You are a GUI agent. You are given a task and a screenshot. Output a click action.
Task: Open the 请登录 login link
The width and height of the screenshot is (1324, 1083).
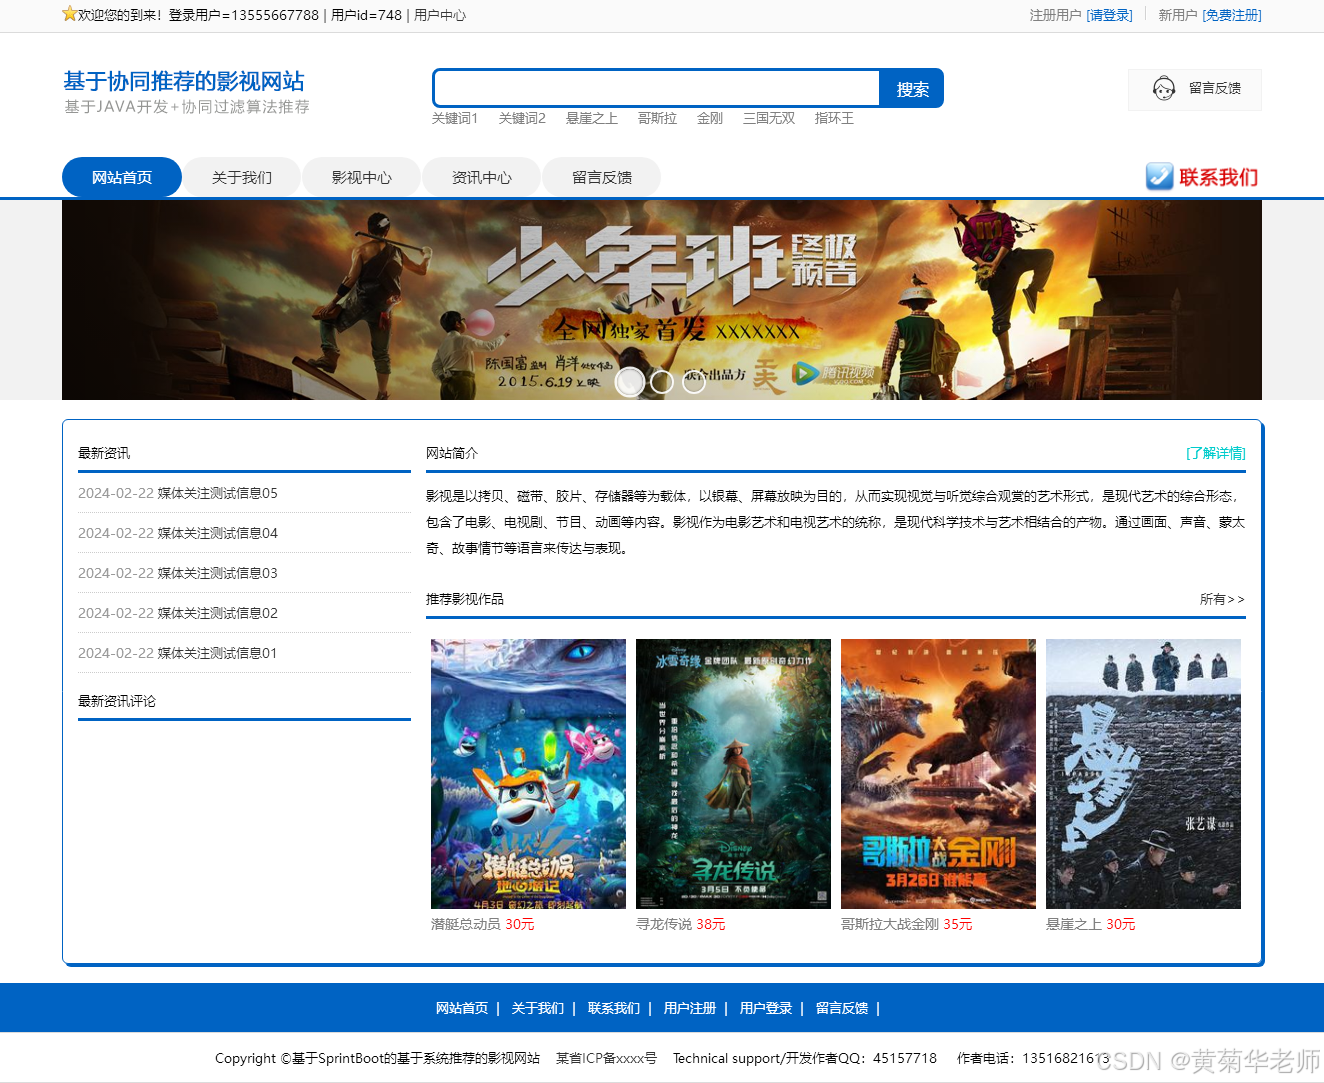tap(1110, 16)
